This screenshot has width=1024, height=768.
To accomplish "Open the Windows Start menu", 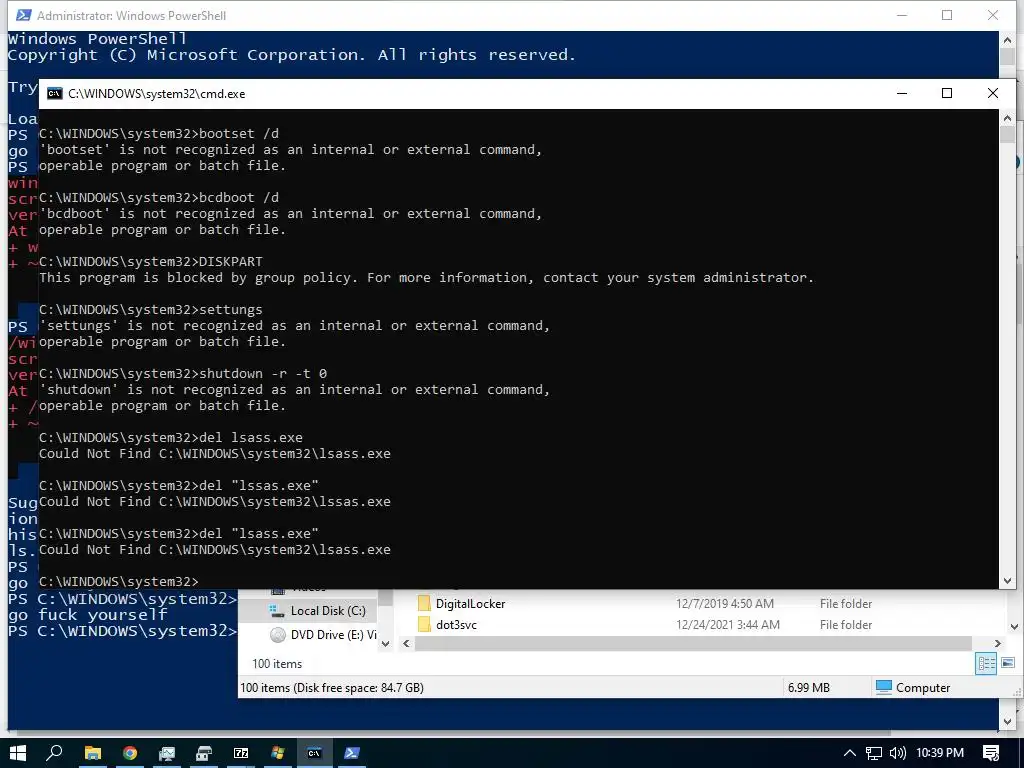I will tap(18, 753).
